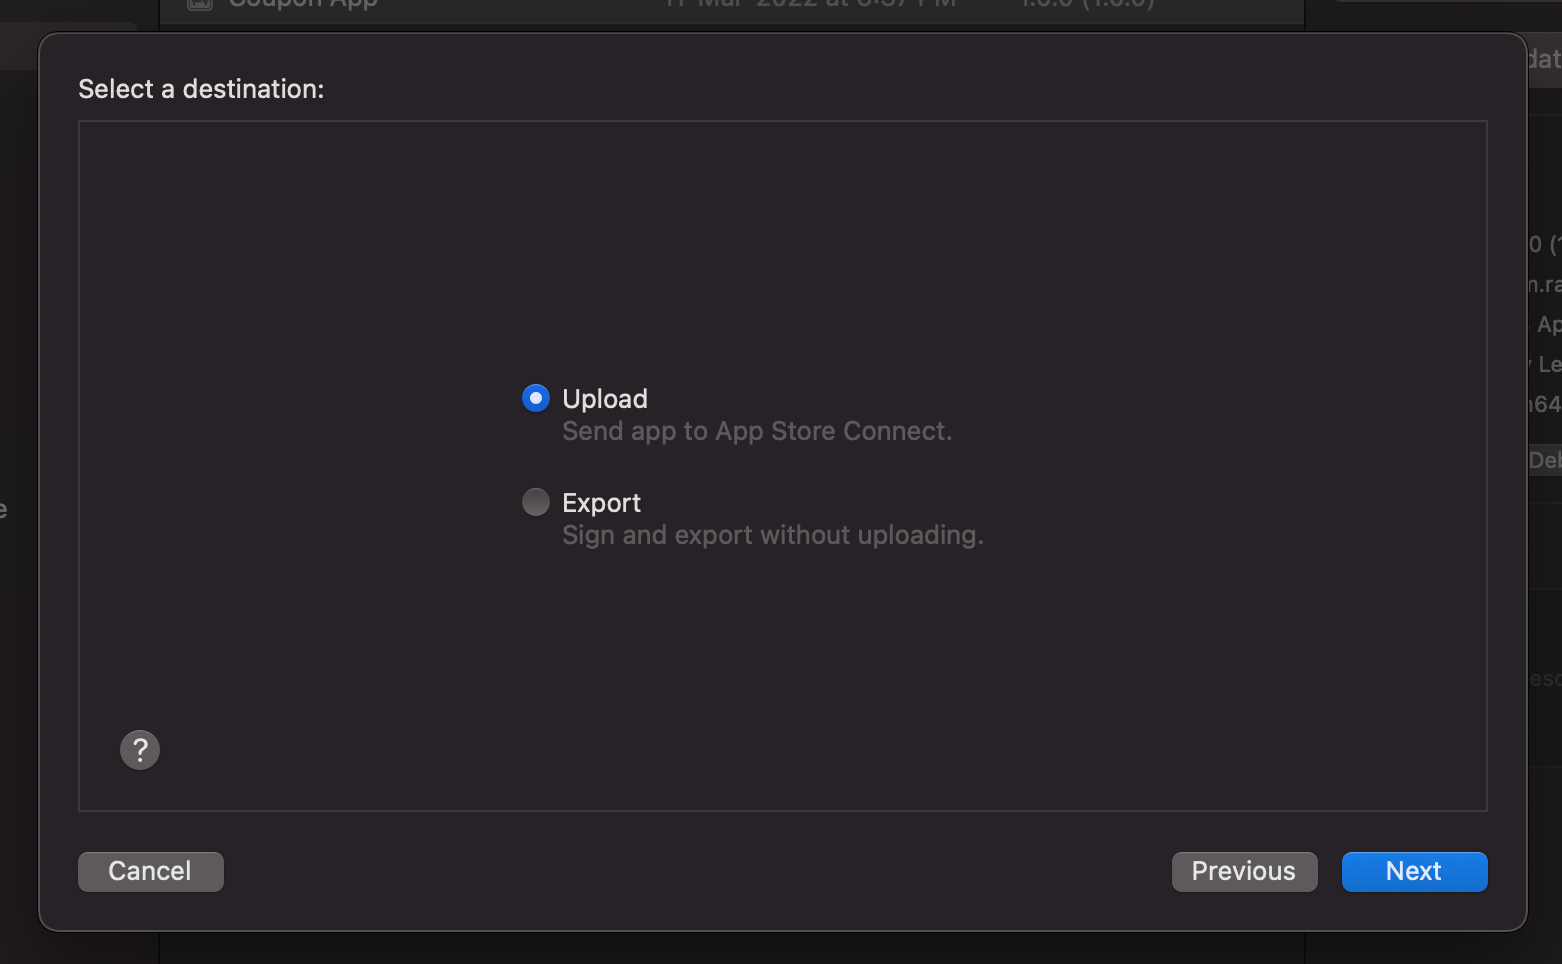Click the question mark help button

[140, 750]
